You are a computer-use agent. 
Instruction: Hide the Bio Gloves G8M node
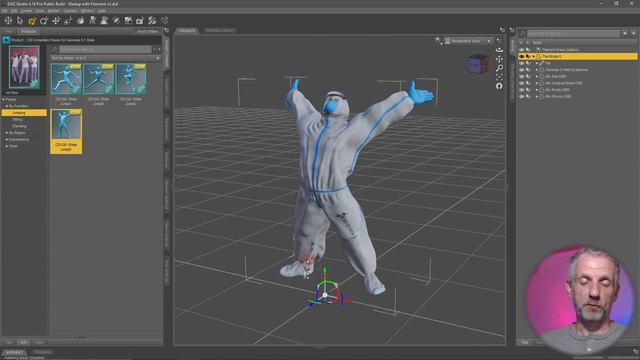click(x=521, y=96)
